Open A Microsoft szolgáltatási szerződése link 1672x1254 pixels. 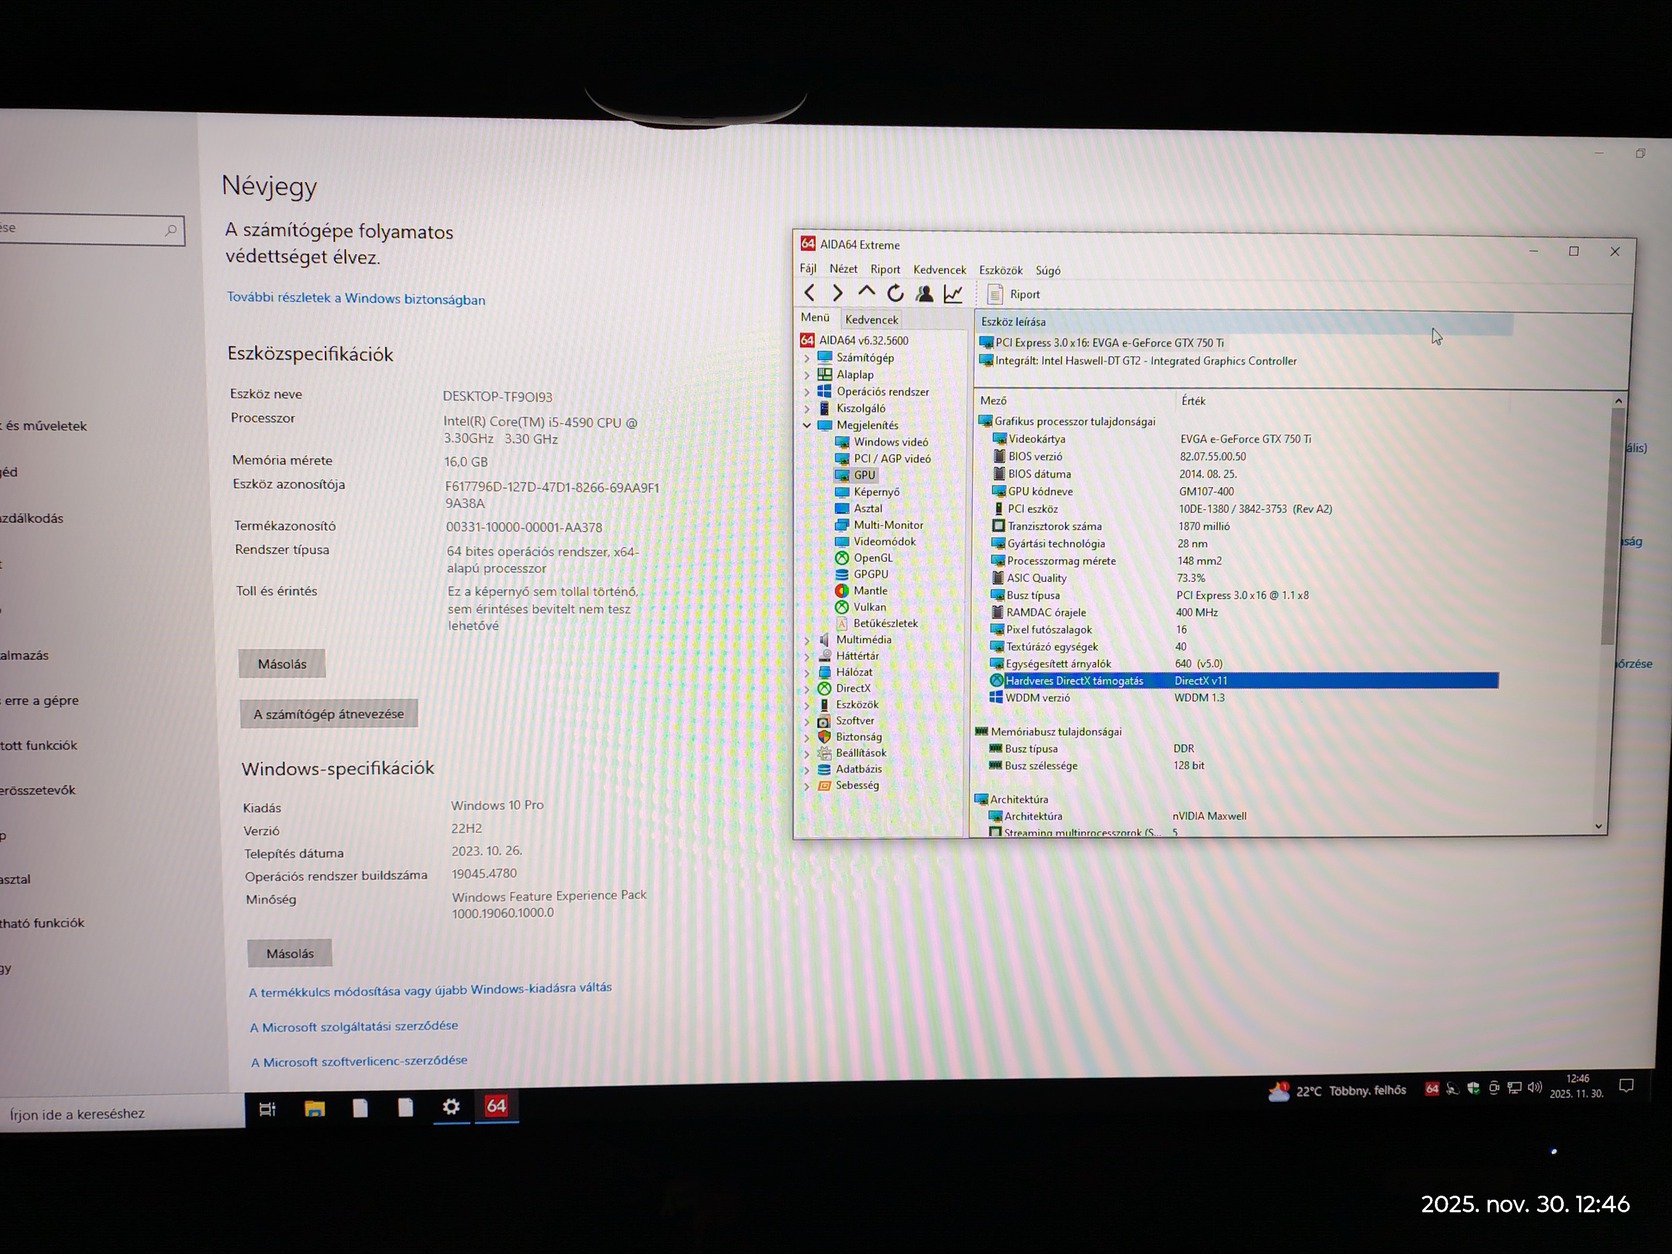(354, 1026)
